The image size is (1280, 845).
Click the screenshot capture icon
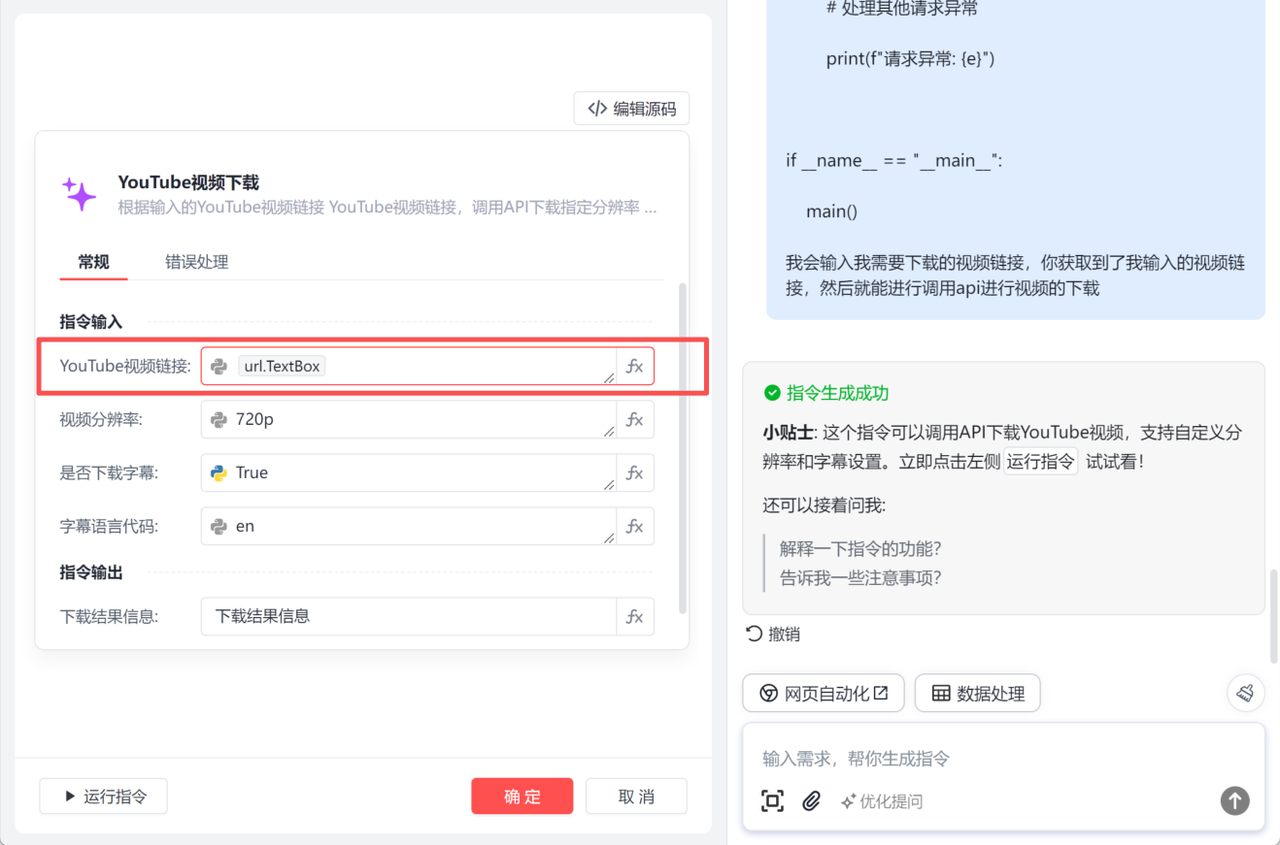[772, 801]
